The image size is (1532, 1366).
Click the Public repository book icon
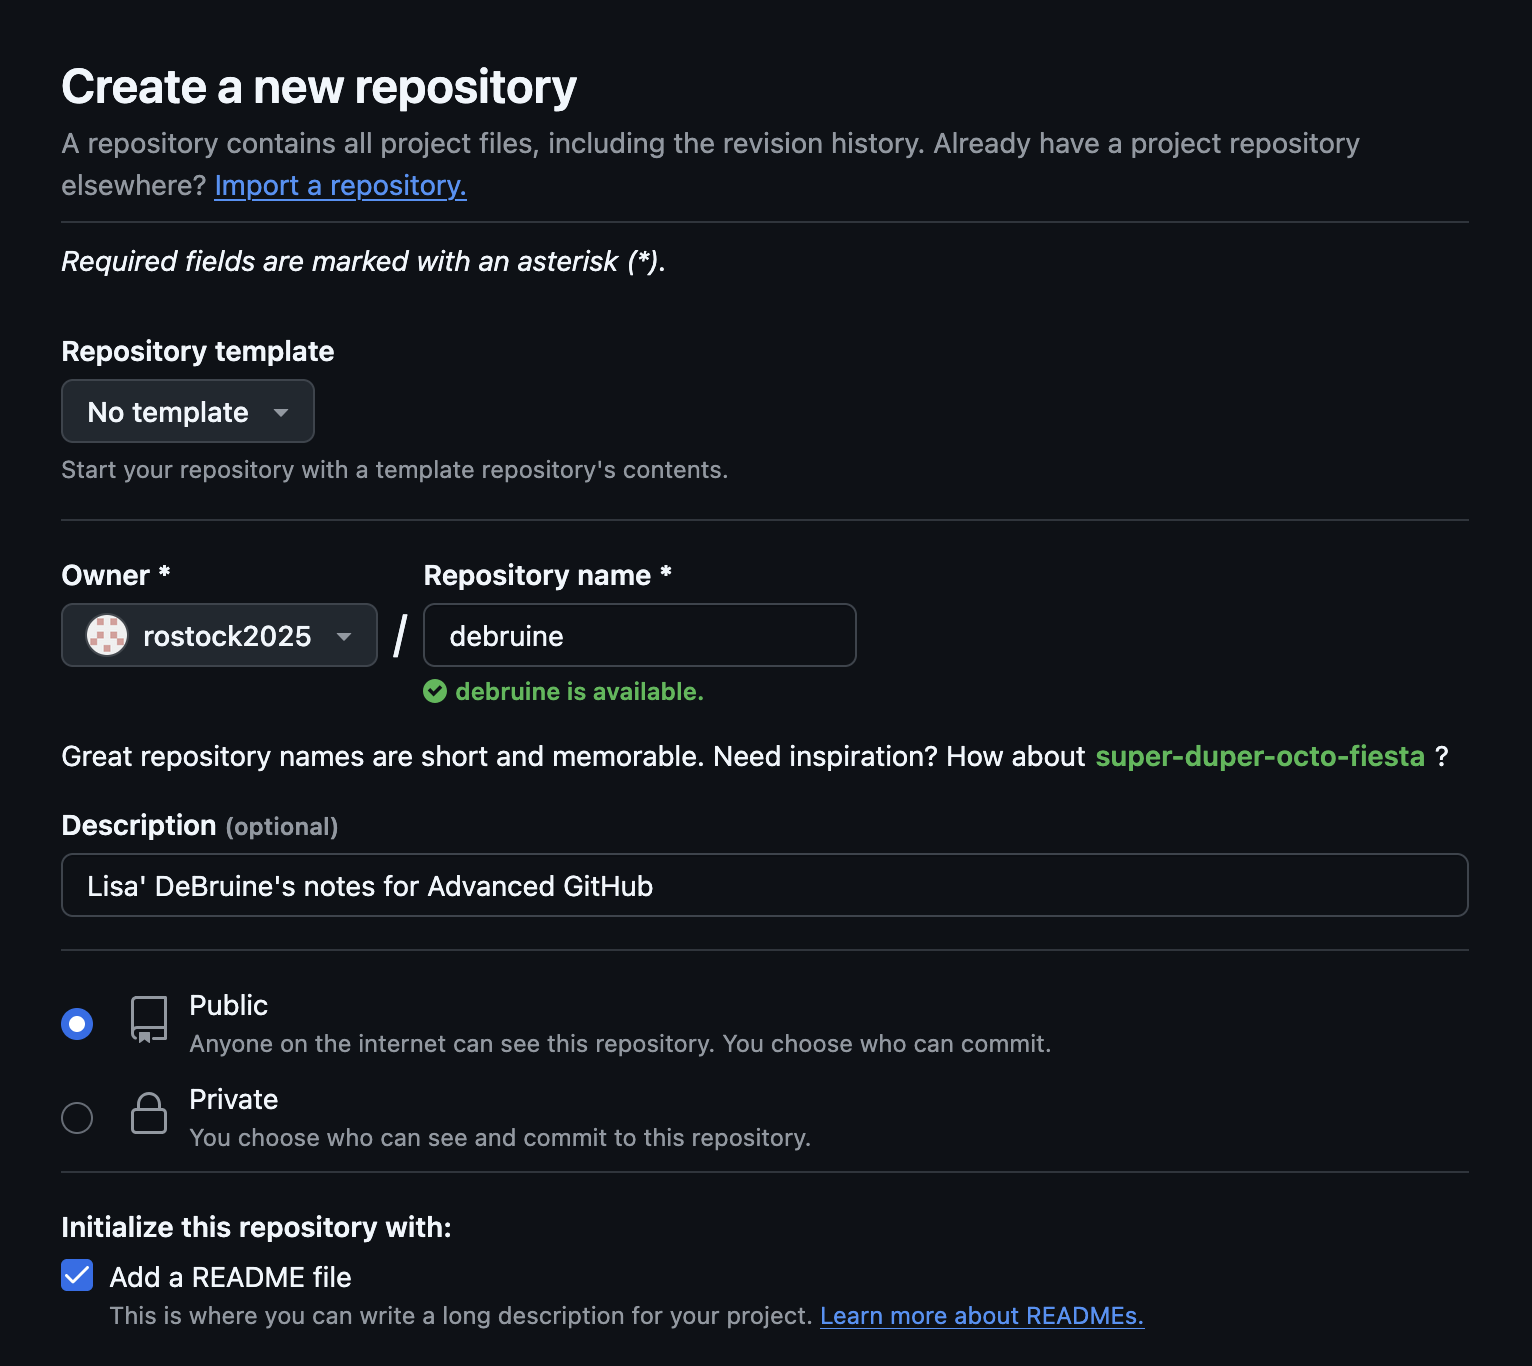tap(149, 1020)
